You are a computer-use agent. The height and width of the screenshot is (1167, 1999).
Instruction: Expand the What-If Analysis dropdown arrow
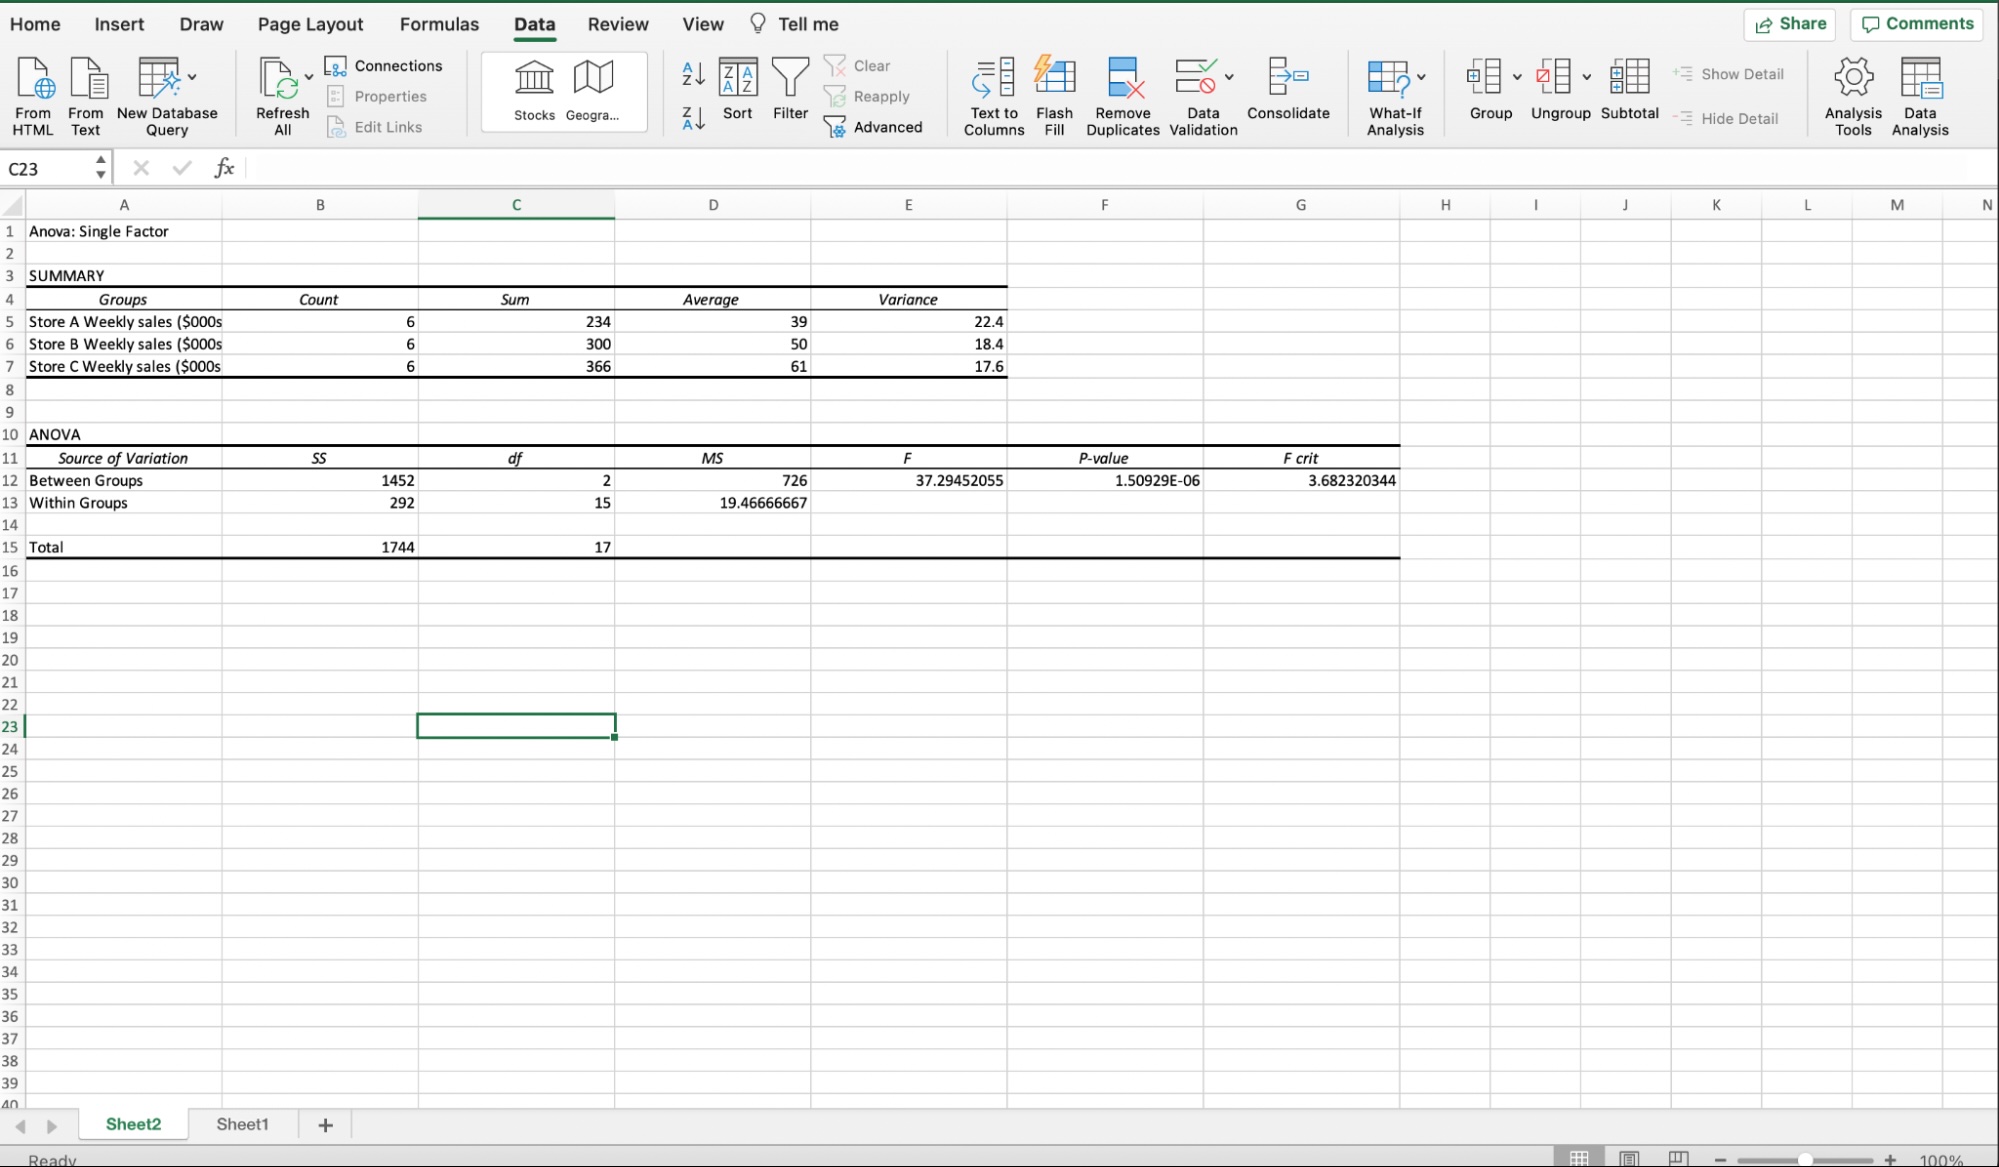(1421, 77)
